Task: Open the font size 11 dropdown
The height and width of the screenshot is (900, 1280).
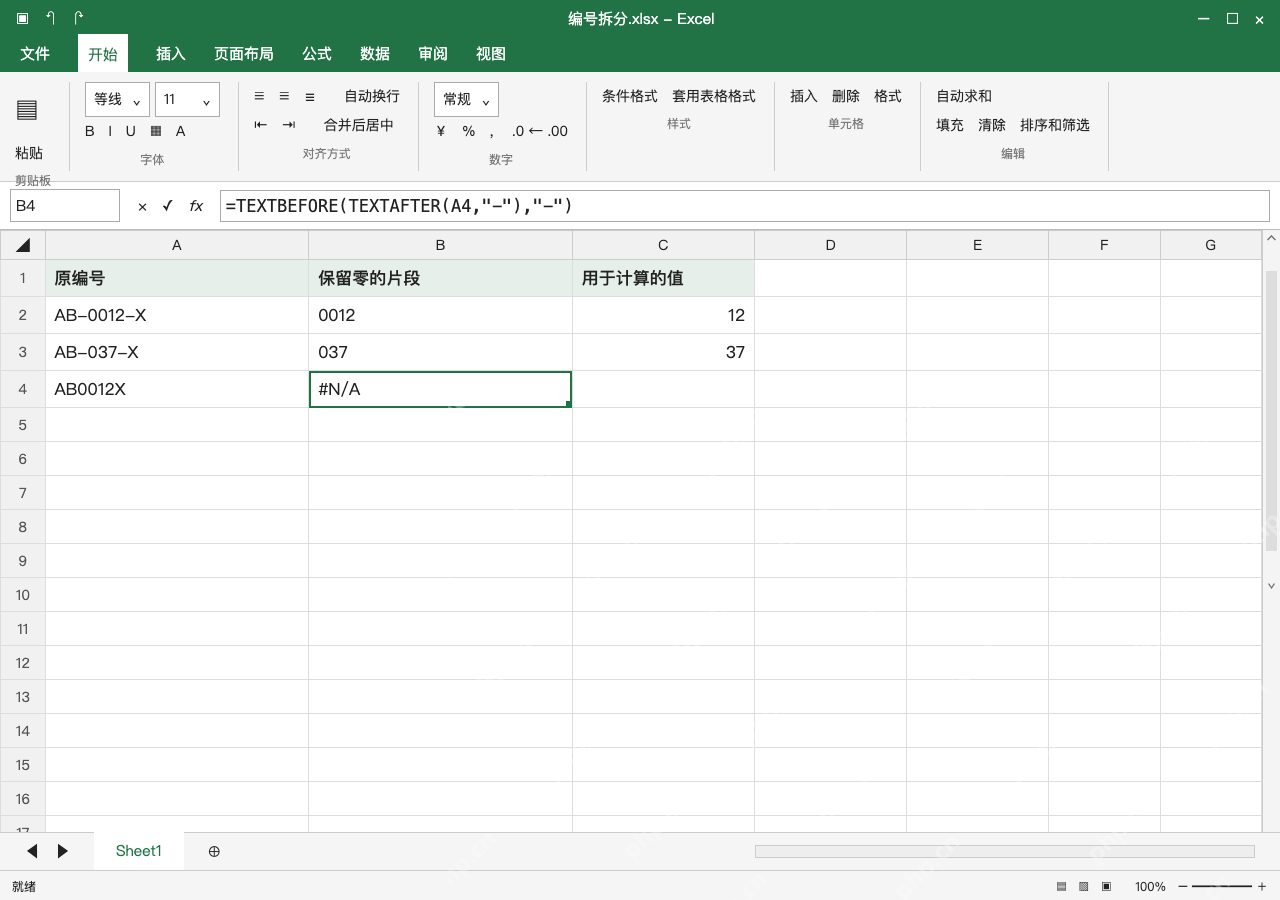Action: coord(187,100)
